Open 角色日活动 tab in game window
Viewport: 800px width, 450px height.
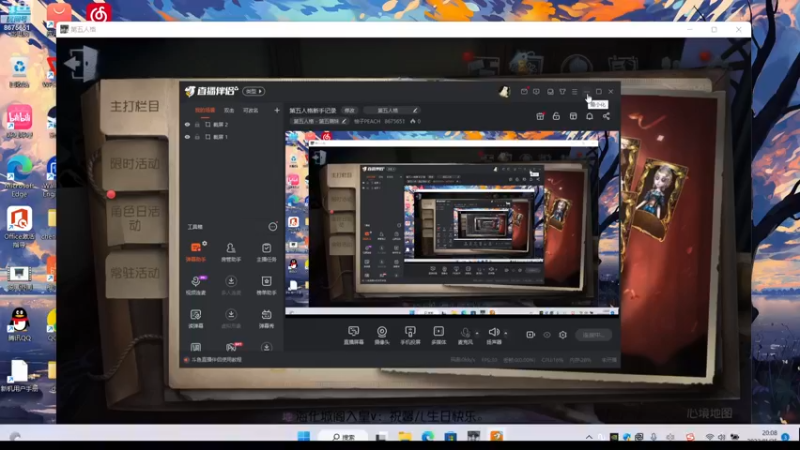135,218
